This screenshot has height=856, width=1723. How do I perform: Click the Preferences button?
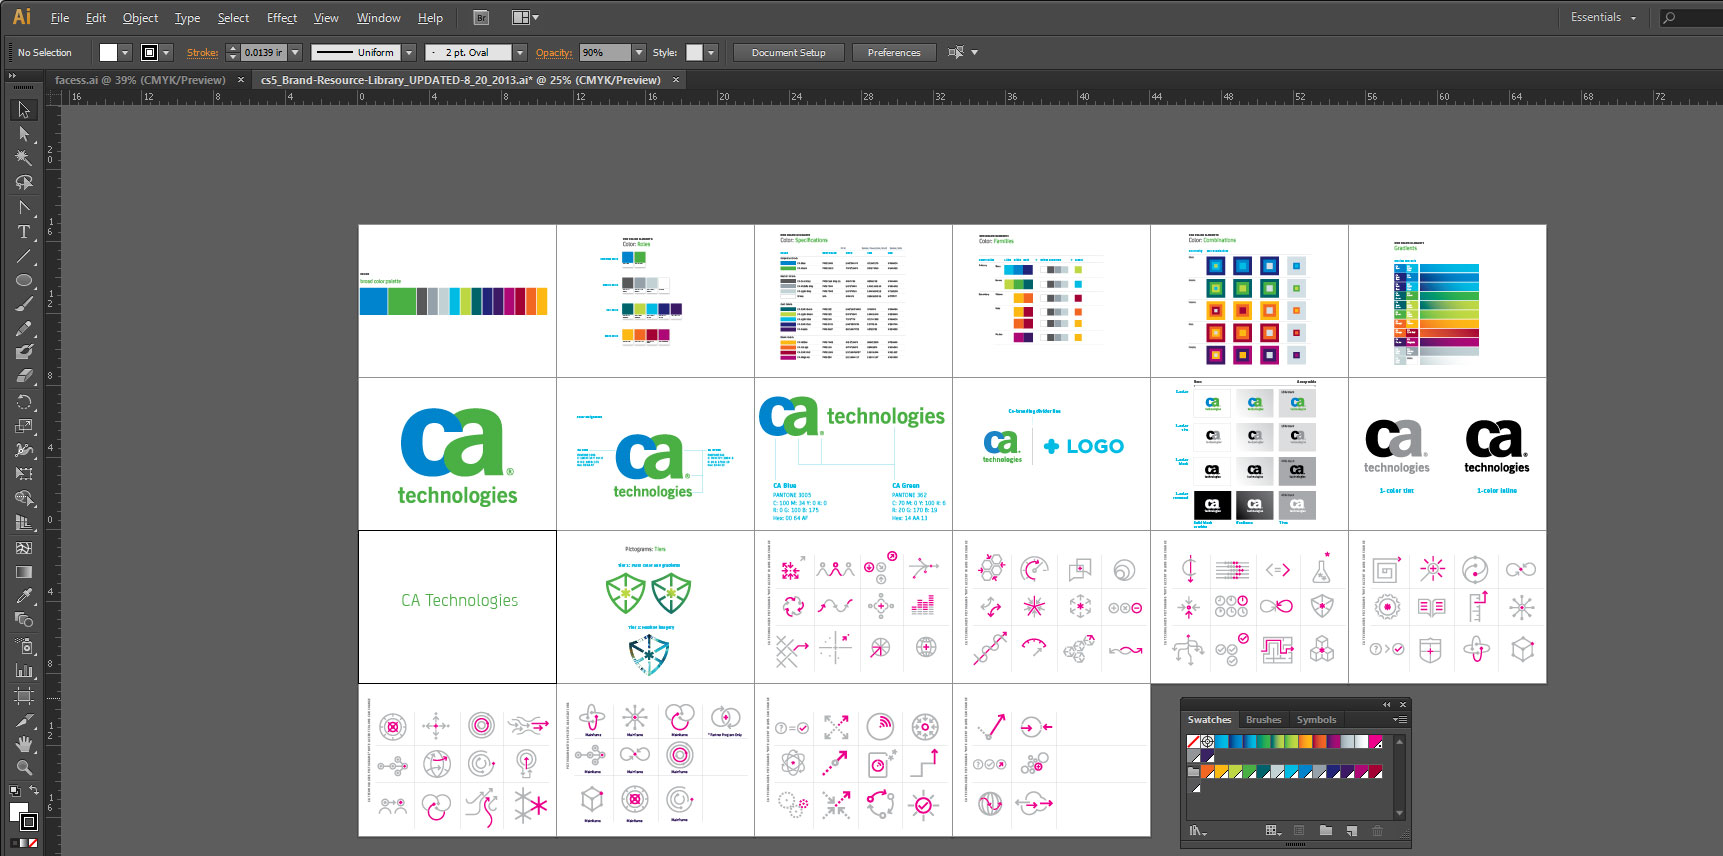[x=894, y=52]
